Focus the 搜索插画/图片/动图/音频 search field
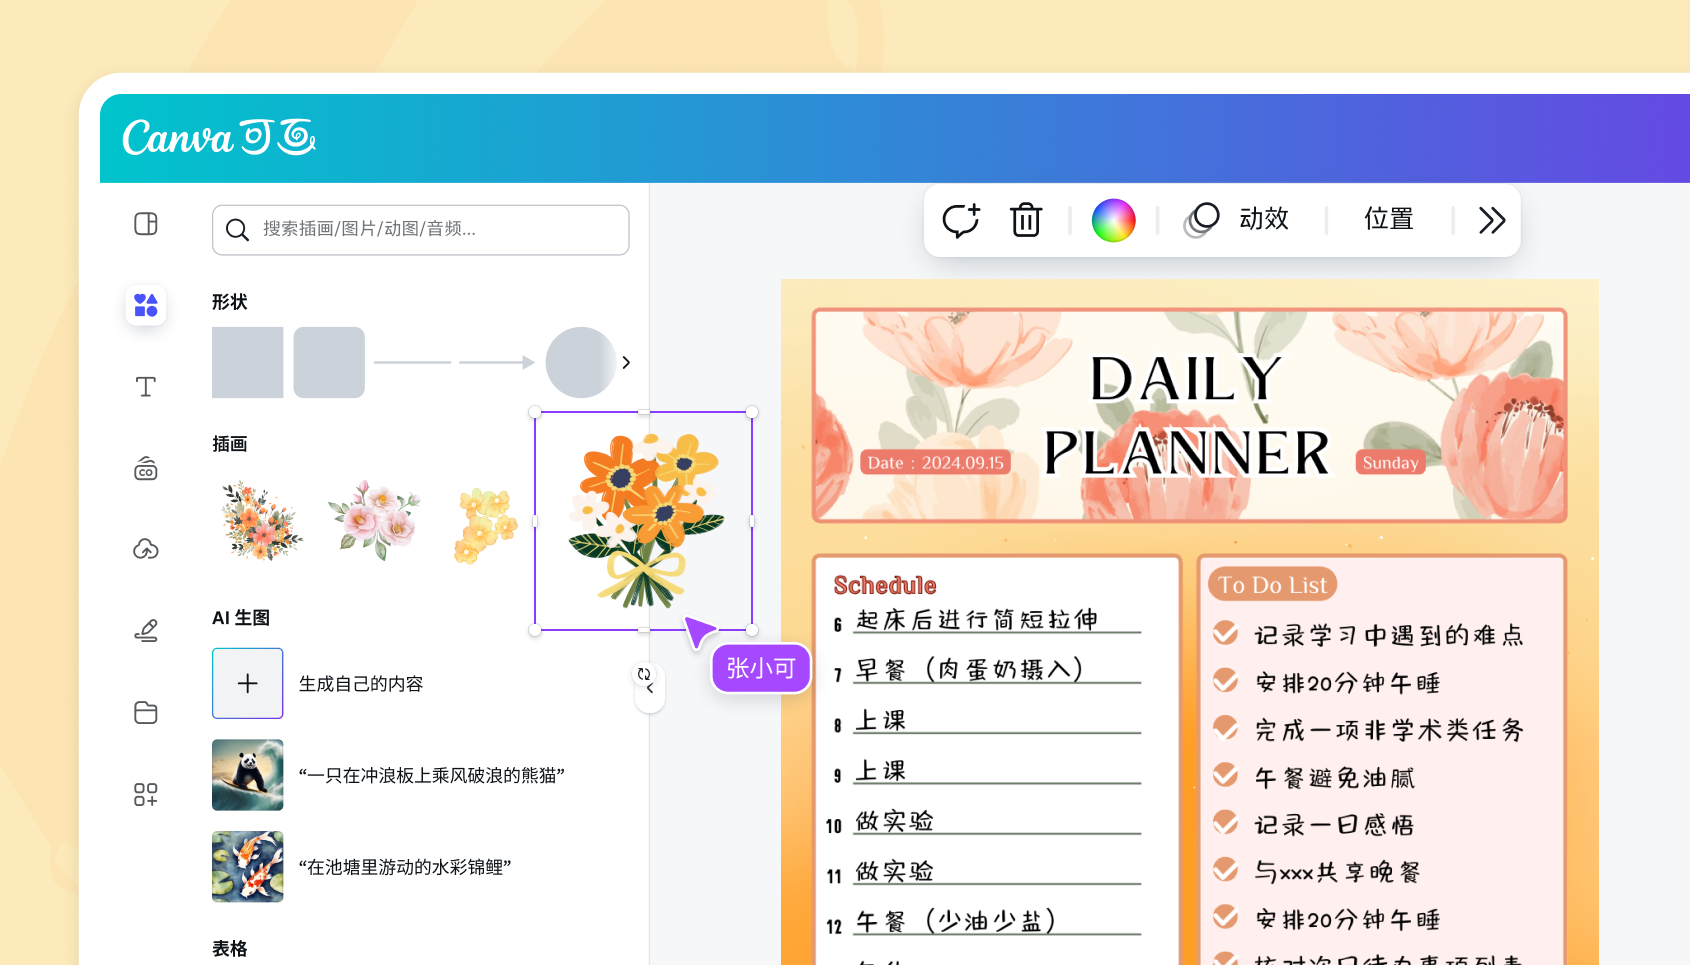 420,230
